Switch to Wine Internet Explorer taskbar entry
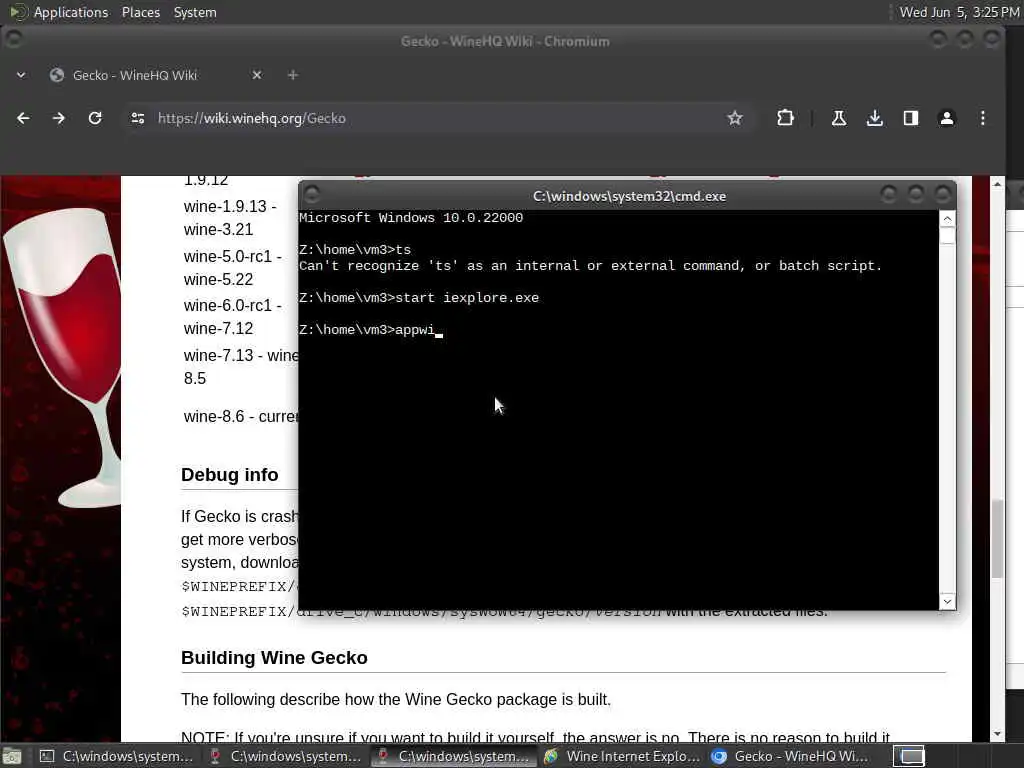Viewport: 1024px width, 768px height. coord(621,756)
